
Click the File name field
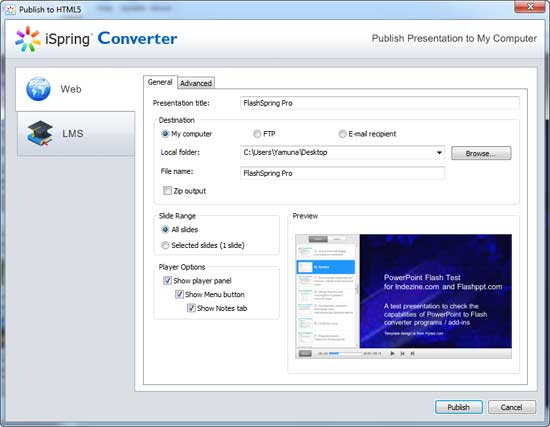342,173
